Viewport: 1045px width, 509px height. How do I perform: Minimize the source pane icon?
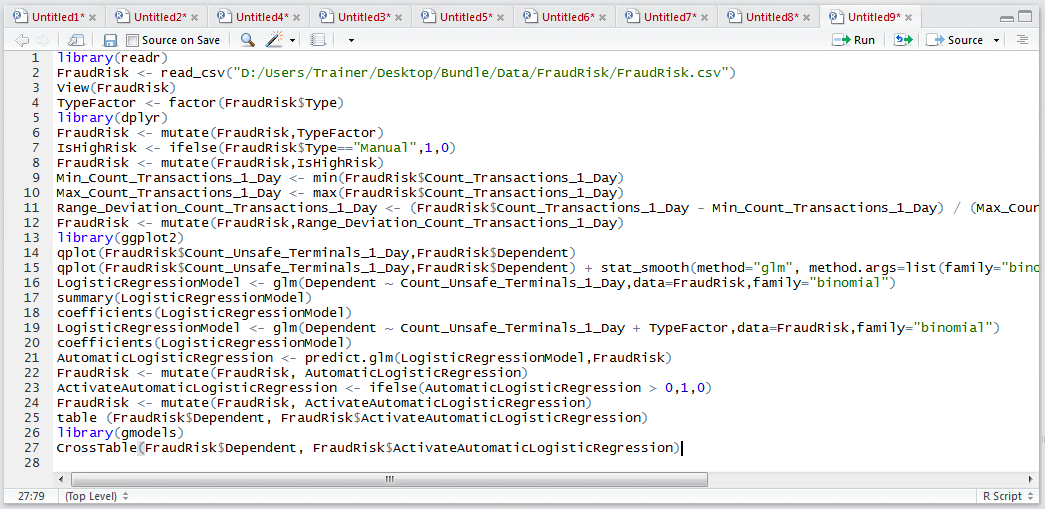1006,17
